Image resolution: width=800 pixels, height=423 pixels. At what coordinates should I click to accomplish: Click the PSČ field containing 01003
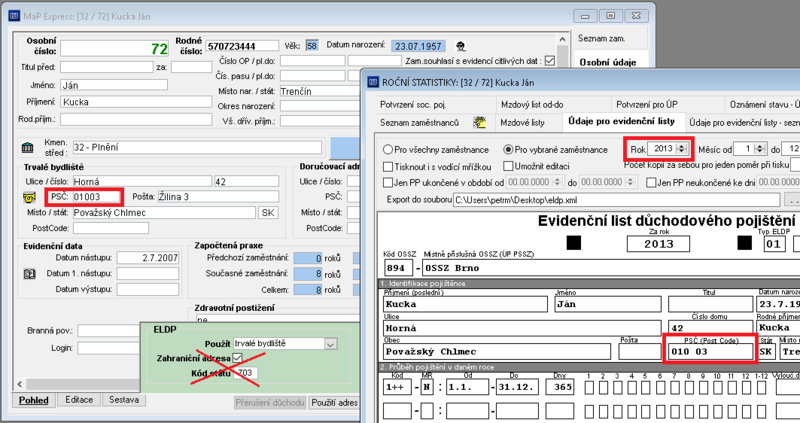[x=96, y=197]
